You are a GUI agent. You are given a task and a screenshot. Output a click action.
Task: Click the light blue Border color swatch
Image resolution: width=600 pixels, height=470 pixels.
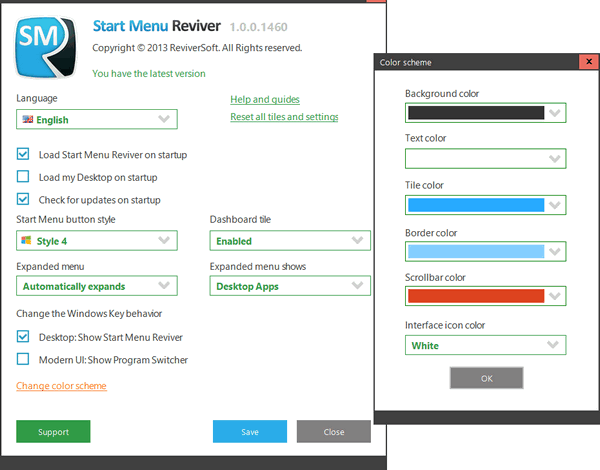click(476, 251)
